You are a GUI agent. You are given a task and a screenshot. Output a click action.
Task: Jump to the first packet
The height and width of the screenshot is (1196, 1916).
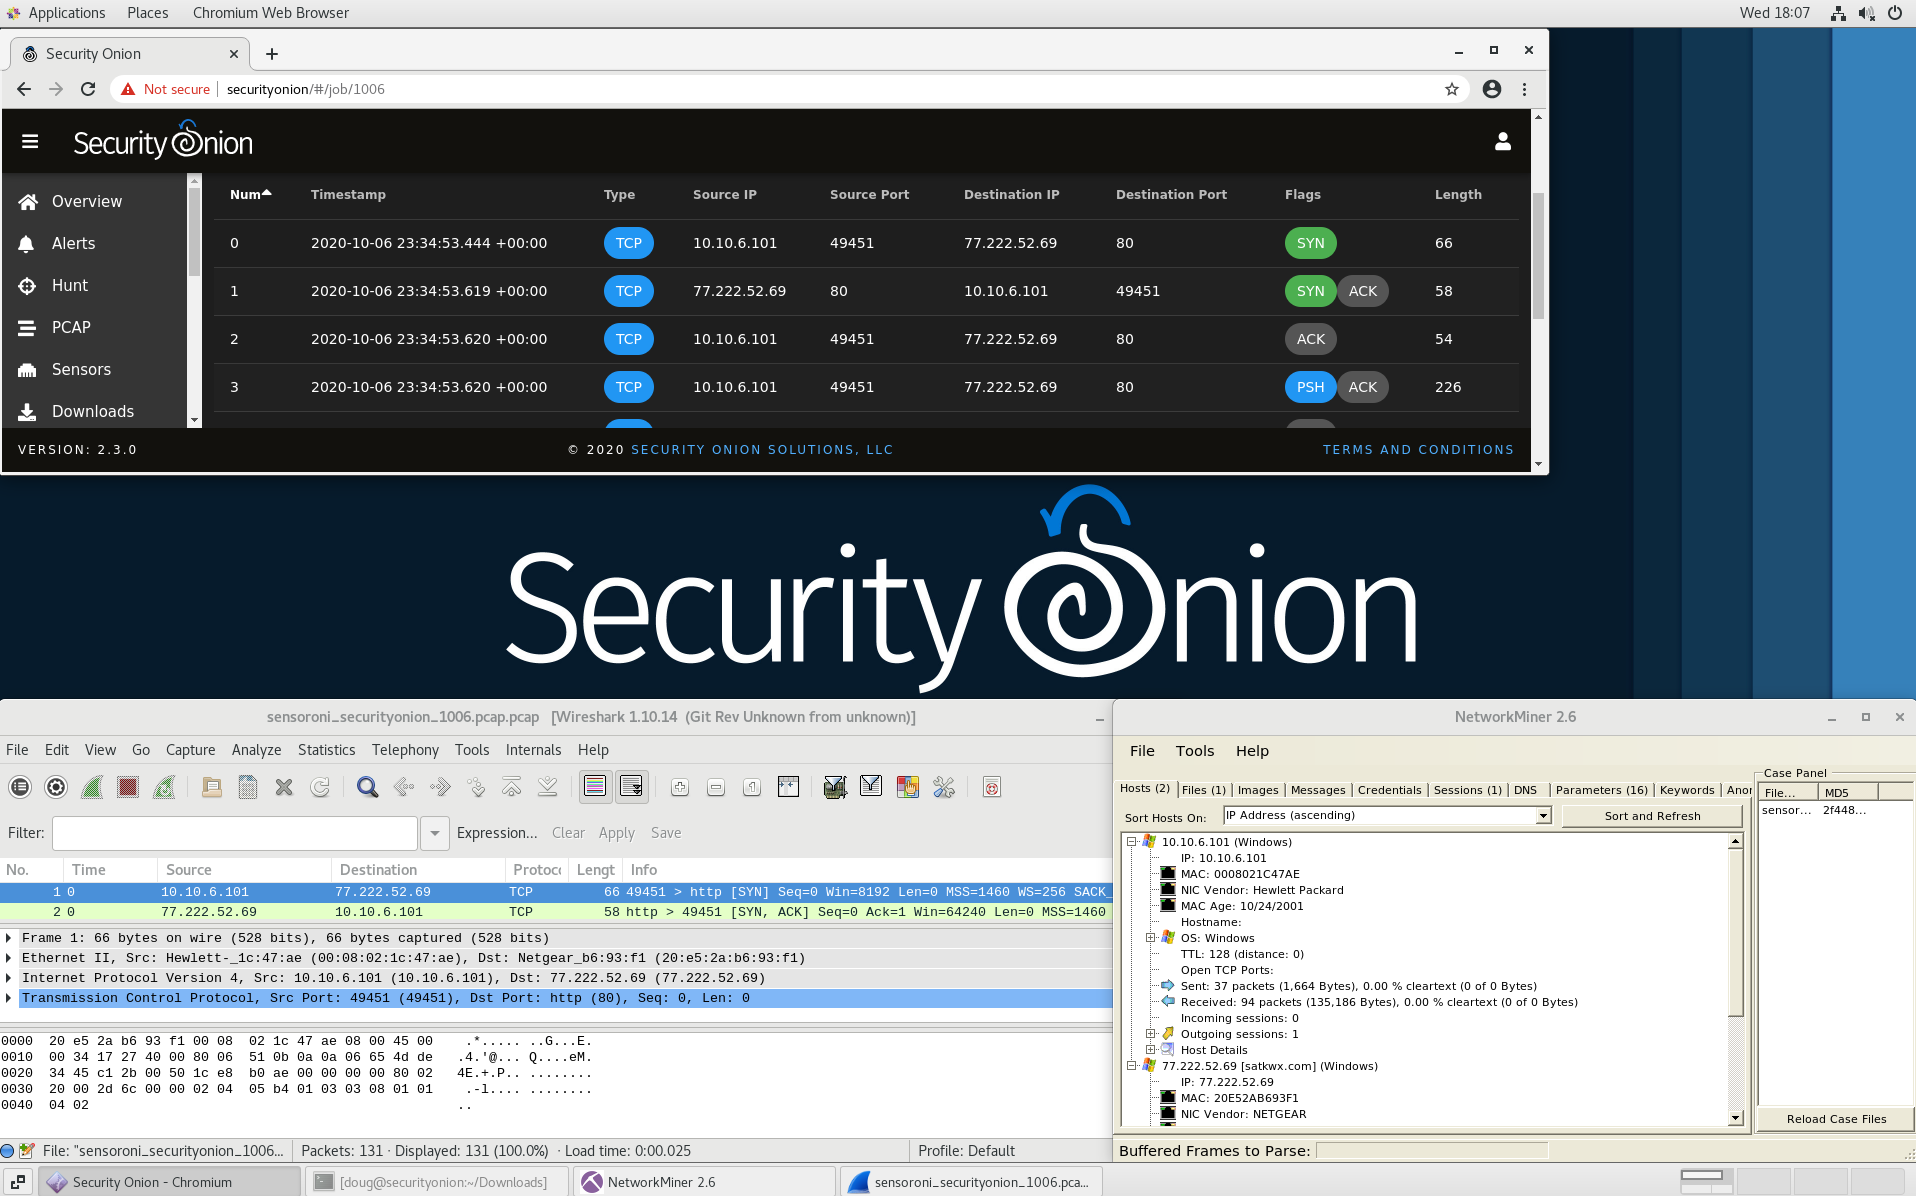(x=512, y=787)
